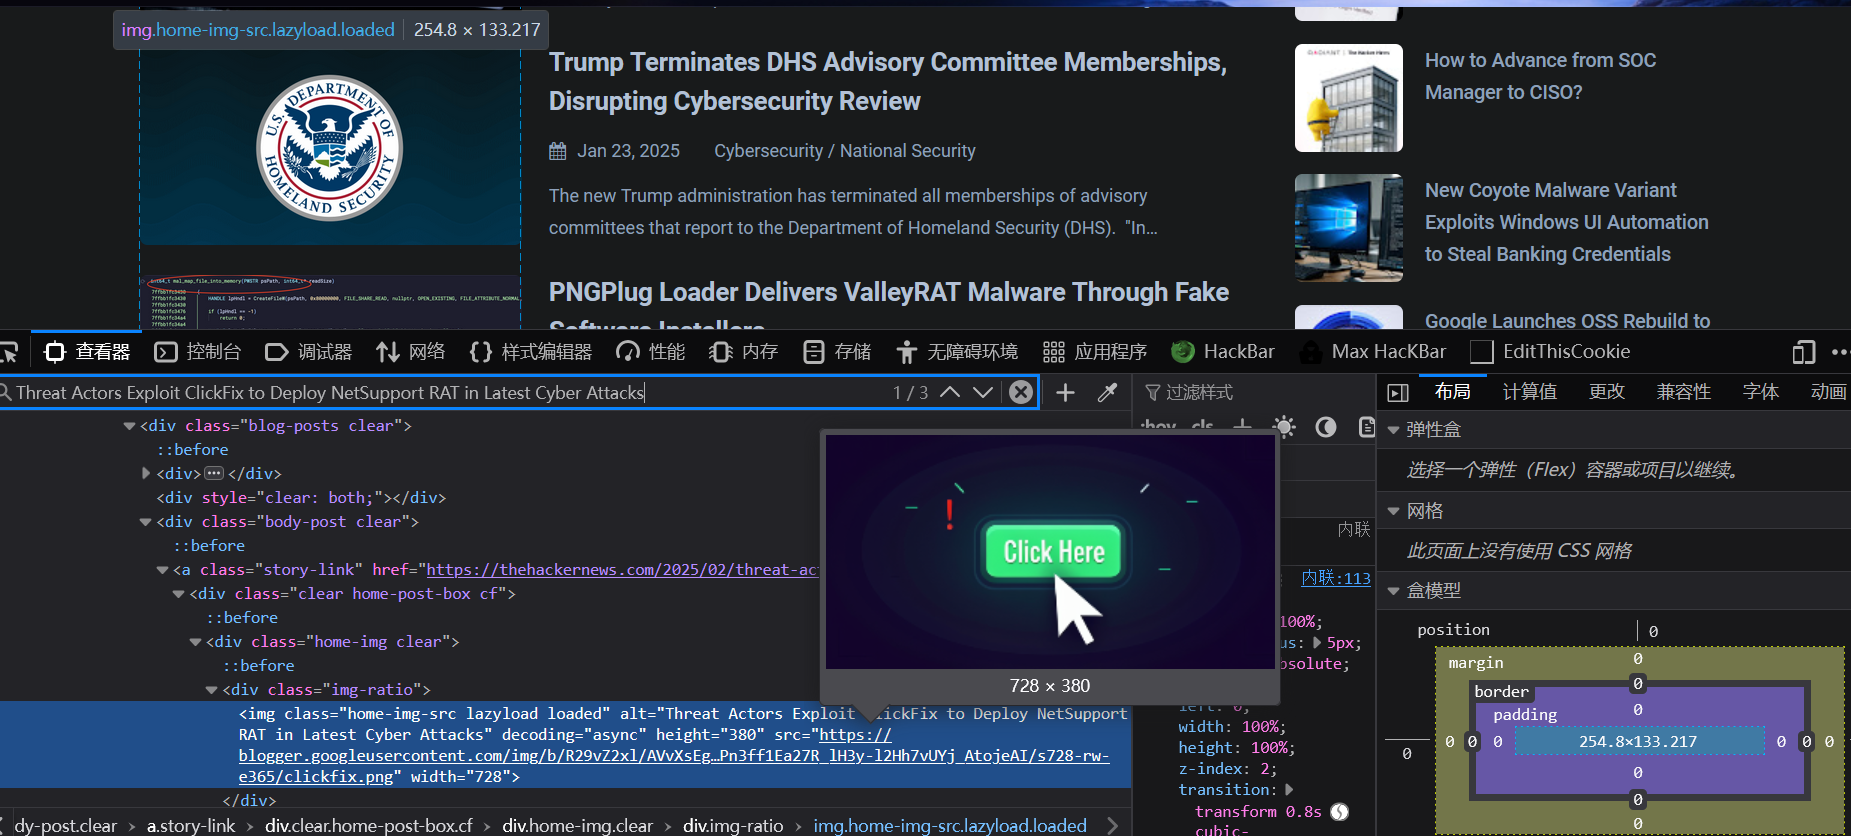Expand the transition property value triangle

click(x=1289, y=790)
